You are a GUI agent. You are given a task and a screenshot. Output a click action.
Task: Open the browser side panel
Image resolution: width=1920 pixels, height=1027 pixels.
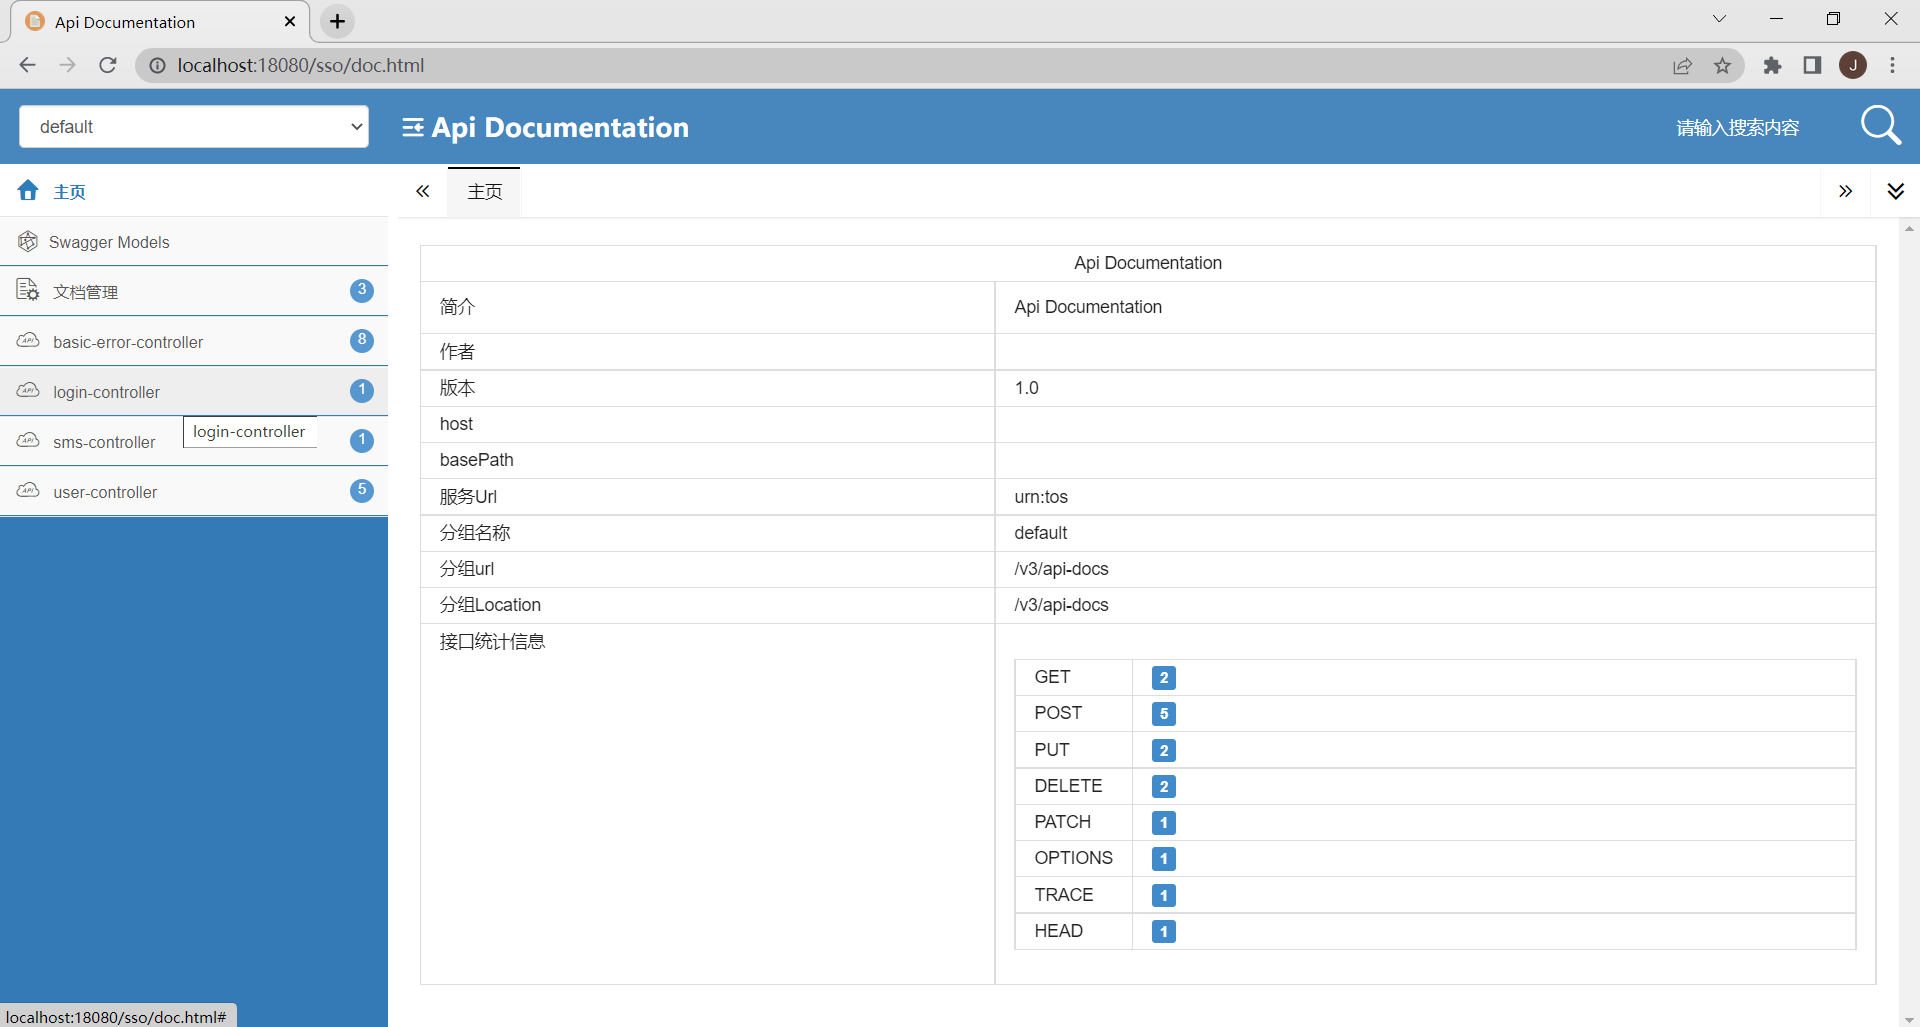point(1812,65)
